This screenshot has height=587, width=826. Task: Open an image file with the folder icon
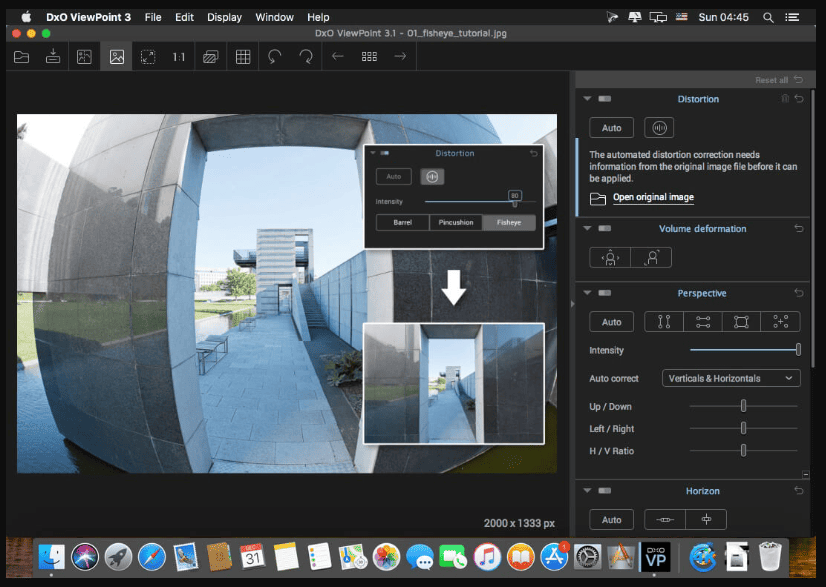pos(22,56)
